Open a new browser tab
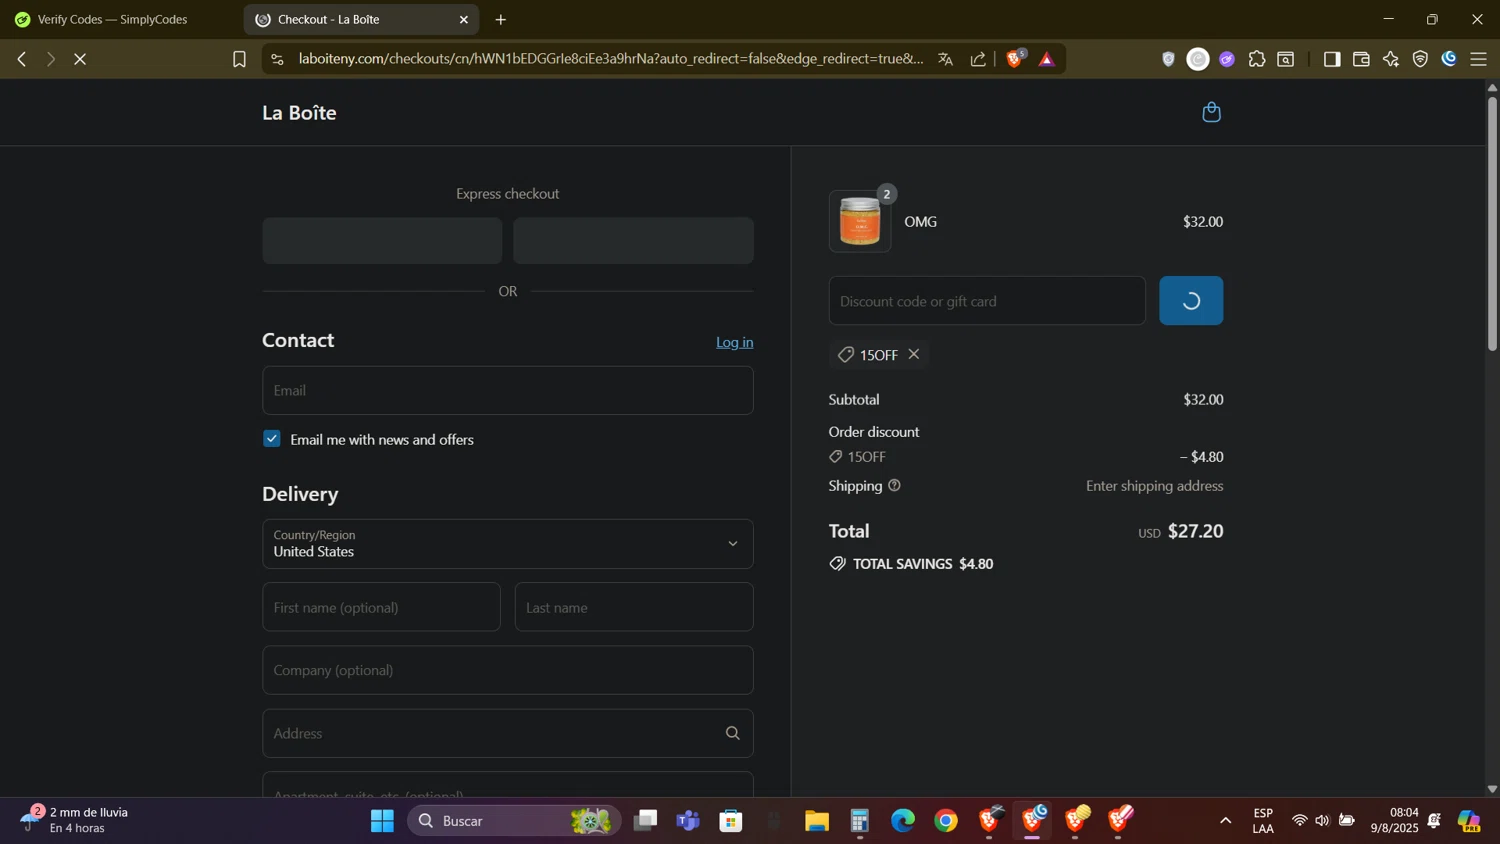Viewport: 1500px width, 844px height. (x=501, y=19)
